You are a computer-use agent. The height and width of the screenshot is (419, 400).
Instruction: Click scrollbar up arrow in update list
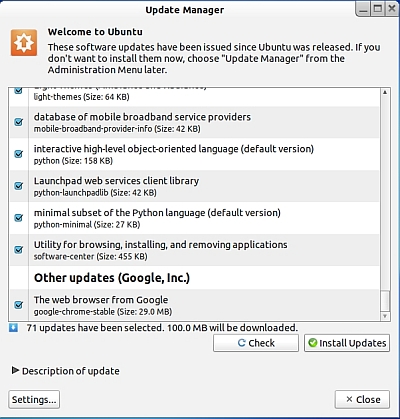coord(385,92)
